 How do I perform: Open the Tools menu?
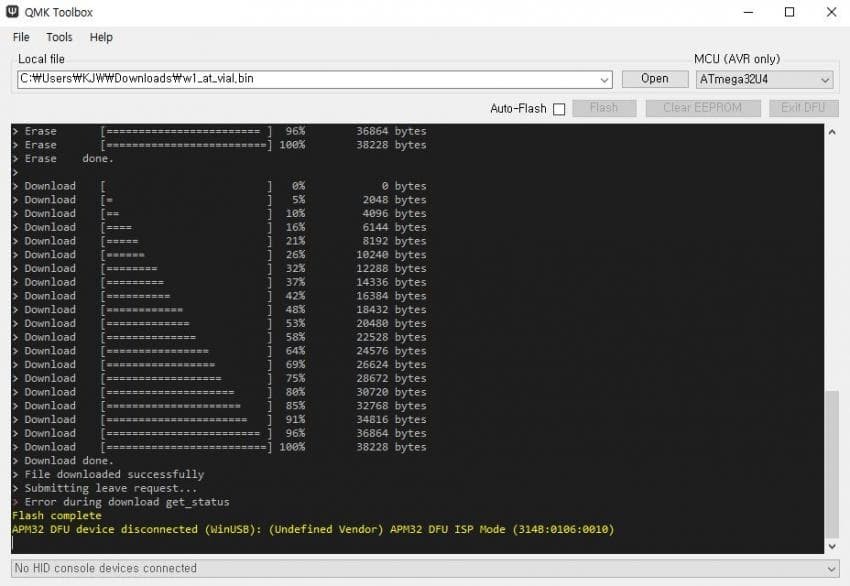[x=59, y=37]
